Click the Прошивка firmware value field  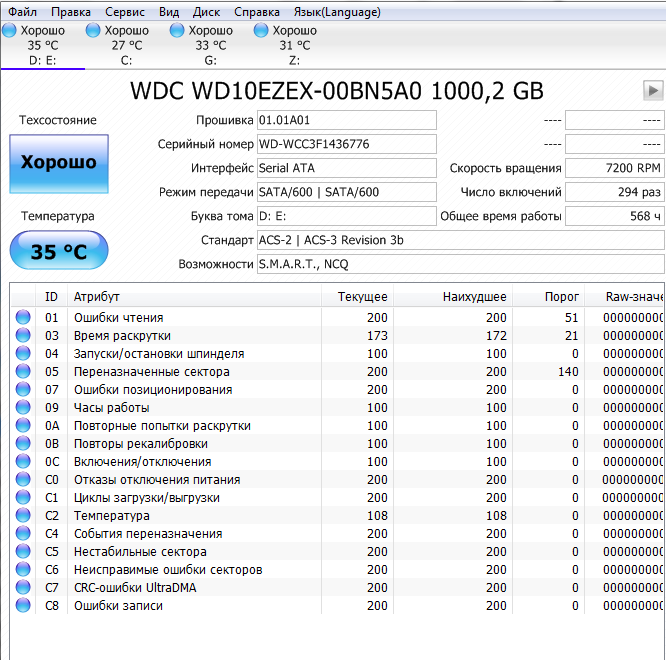tap(346, 120)
